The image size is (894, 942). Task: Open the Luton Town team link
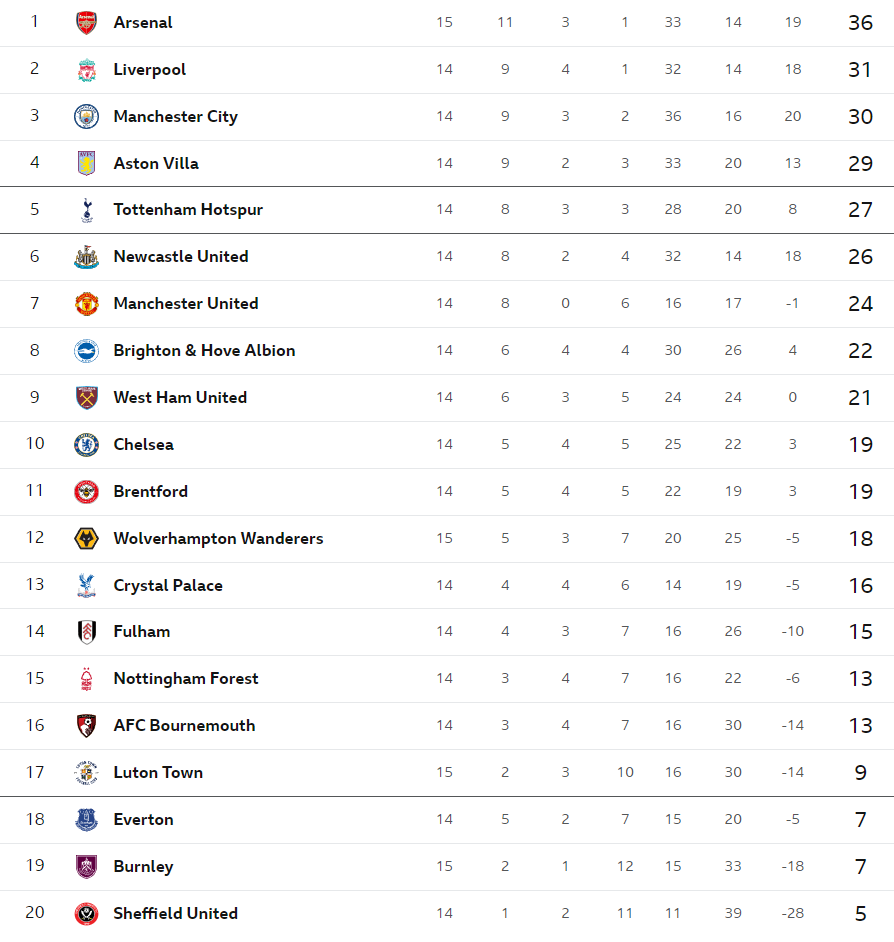pos(158,773)
